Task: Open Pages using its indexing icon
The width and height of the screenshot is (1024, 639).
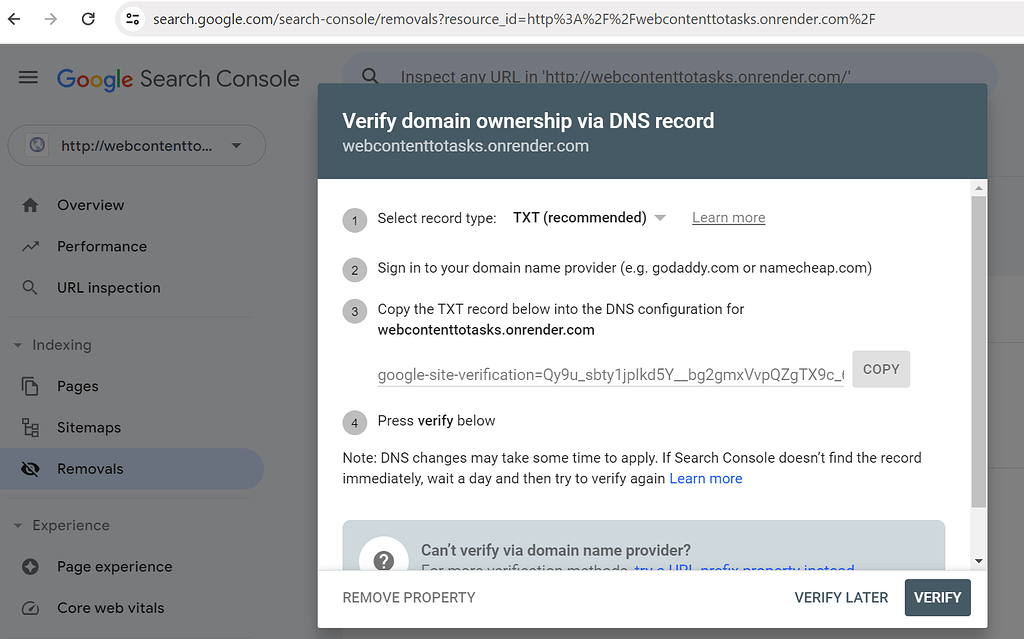Action: coord(30,386)
